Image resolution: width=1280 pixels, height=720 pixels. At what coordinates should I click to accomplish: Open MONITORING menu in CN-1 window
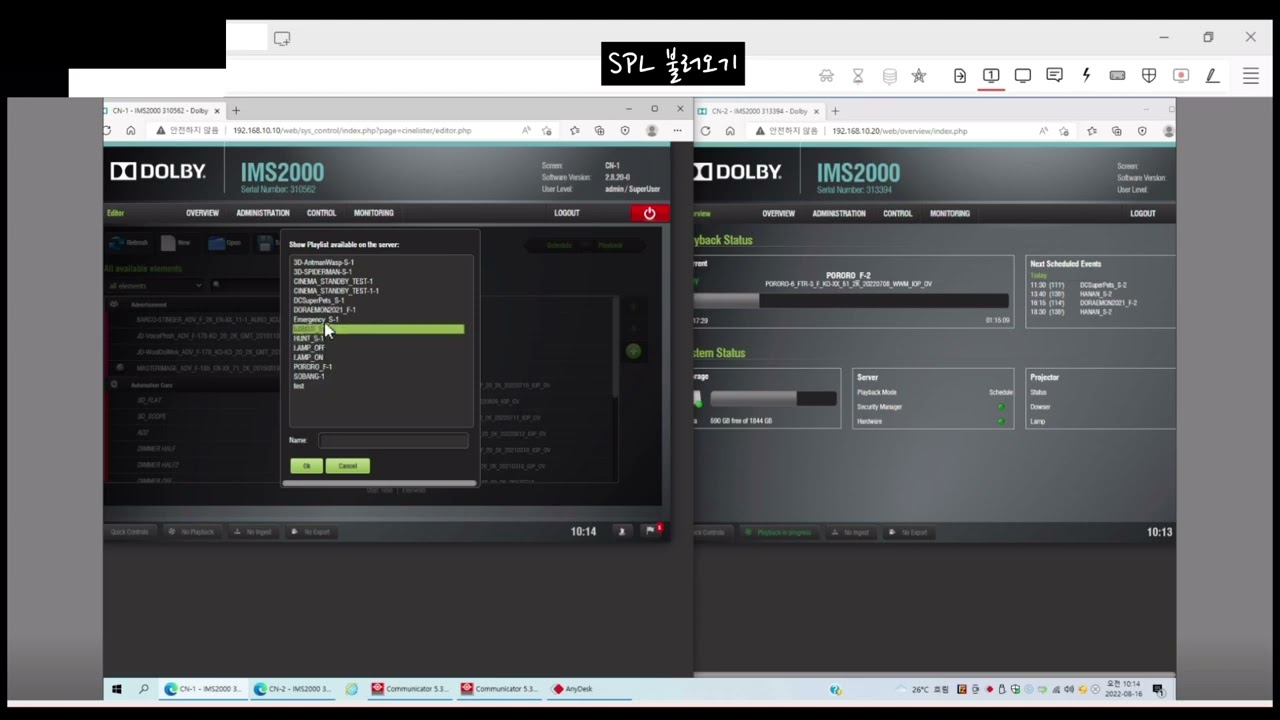coord(374,213)
